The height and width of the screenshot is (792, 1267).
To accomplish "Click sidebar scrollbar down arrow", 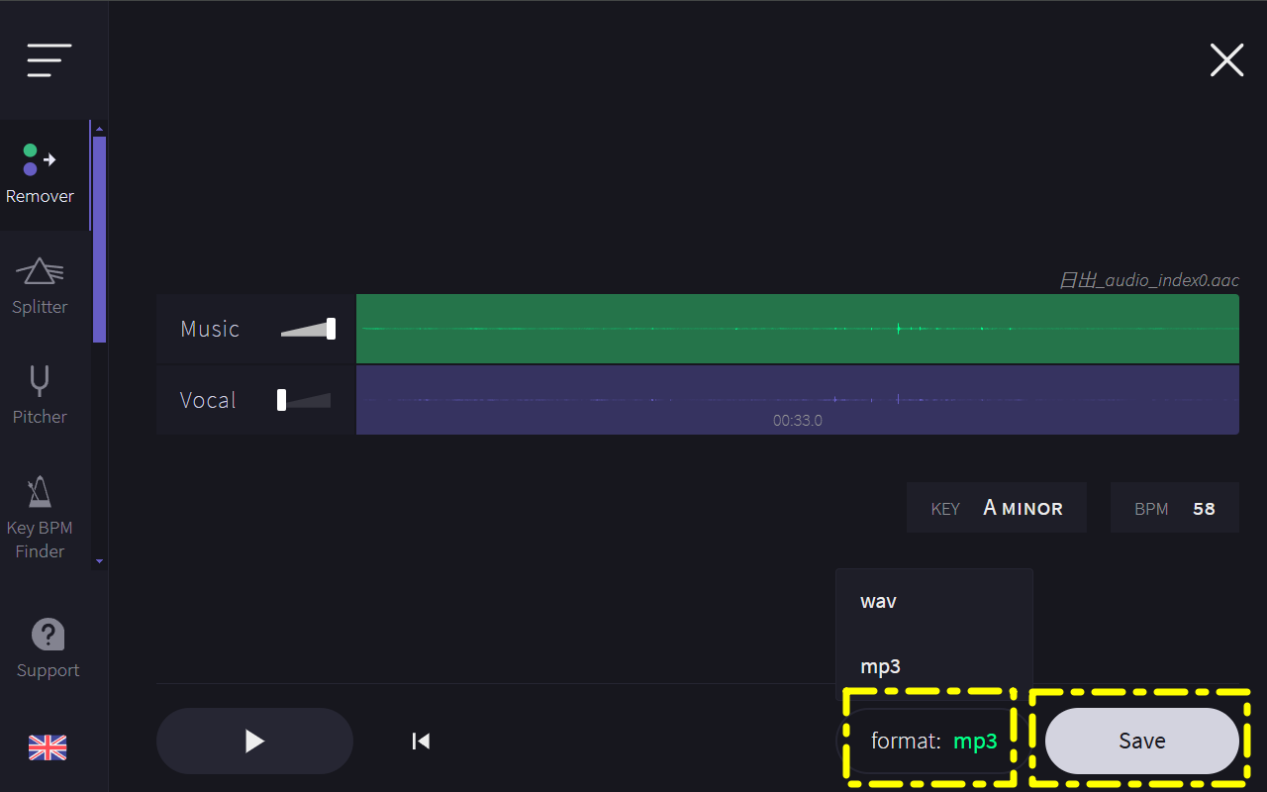I will 99,562.
